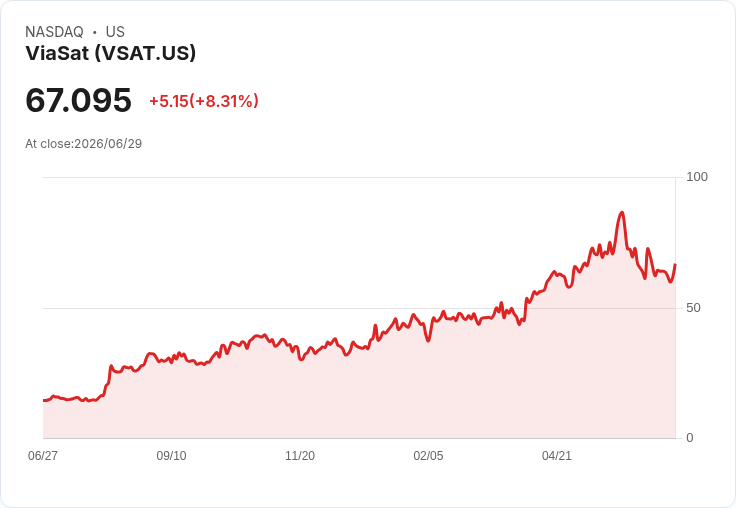The width and height of the screenshot is (736, 508).
Task: Click the 02/05 x-axis date label
Action: [x=428, y=456]
